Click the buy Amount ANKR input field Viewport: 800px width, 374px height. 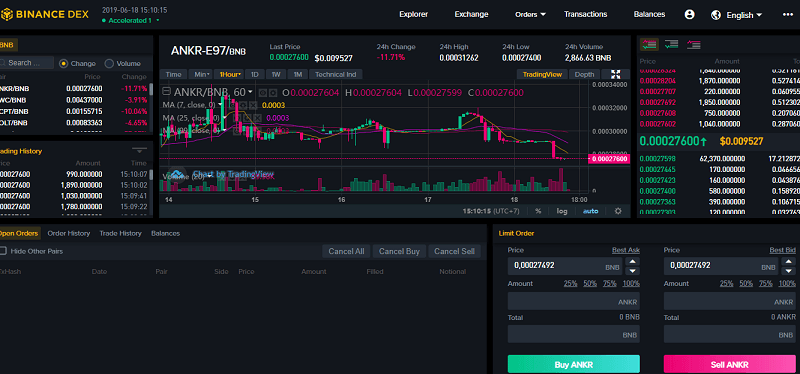point(573,301)
